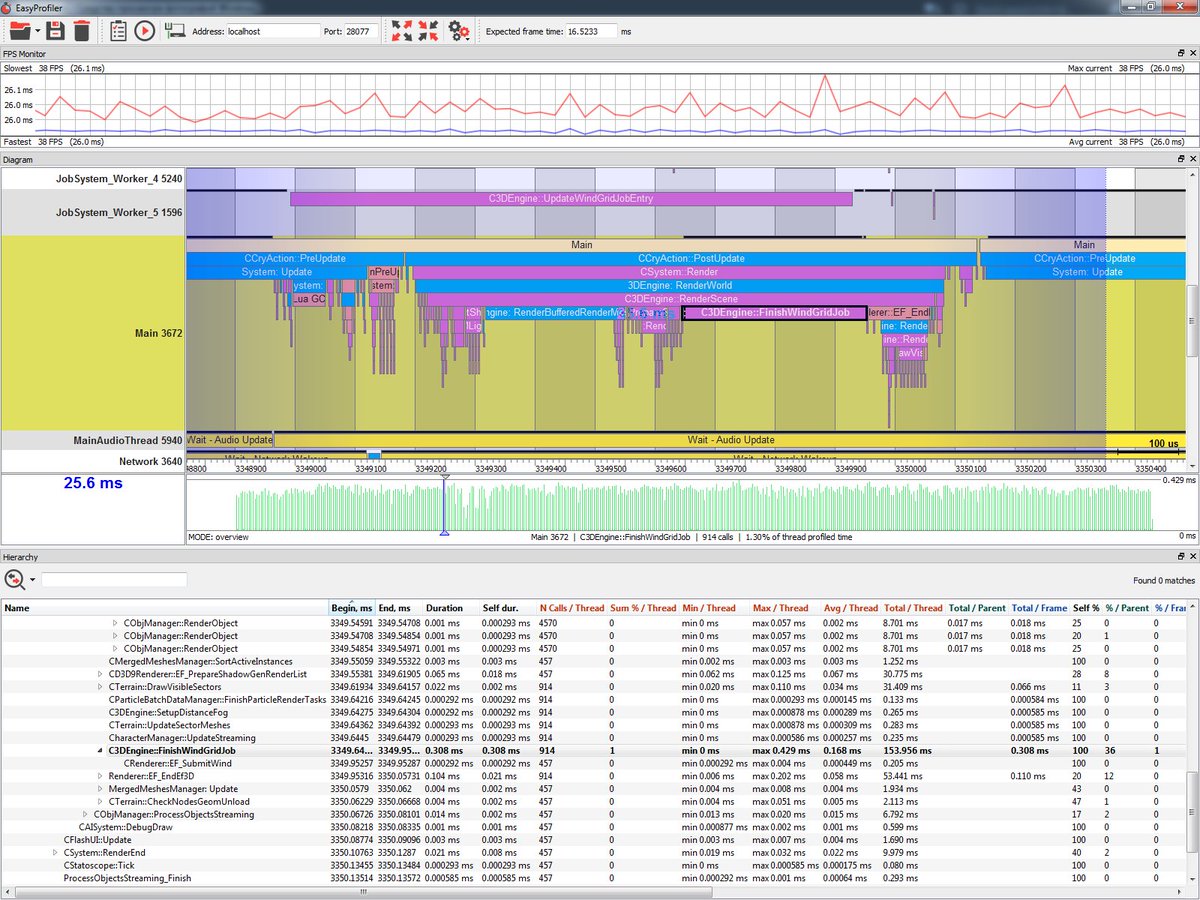Sort by Min / Thread column

[x=714, y=608]
